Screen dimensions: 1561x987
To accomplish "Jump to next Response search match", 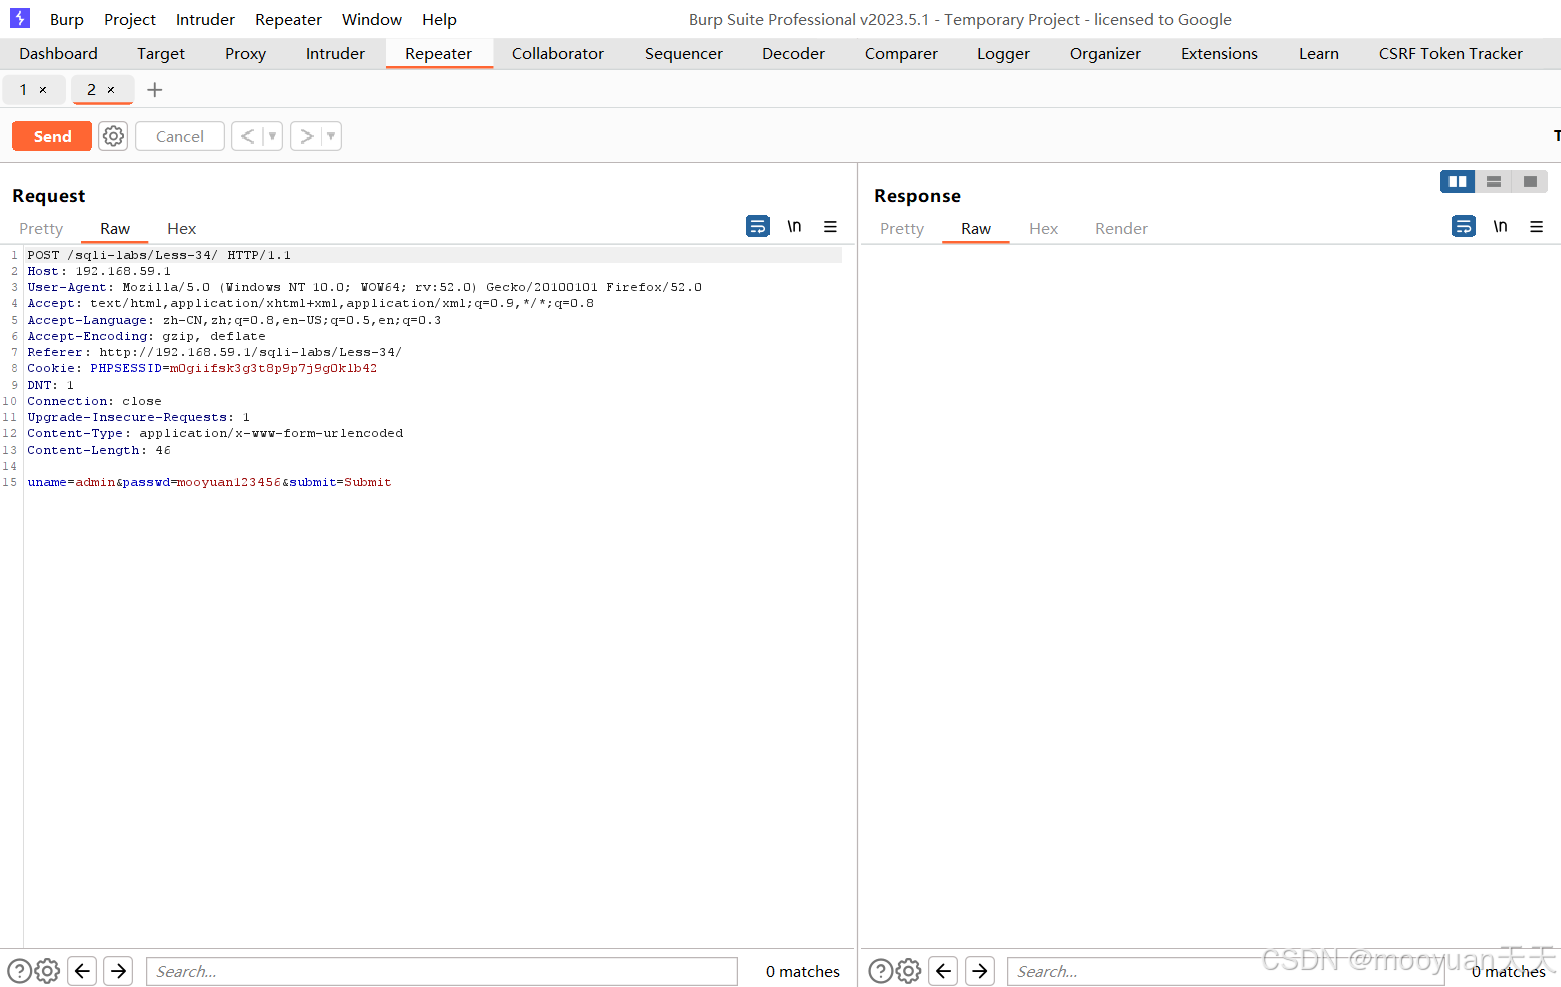I will [x=980, y=971].
